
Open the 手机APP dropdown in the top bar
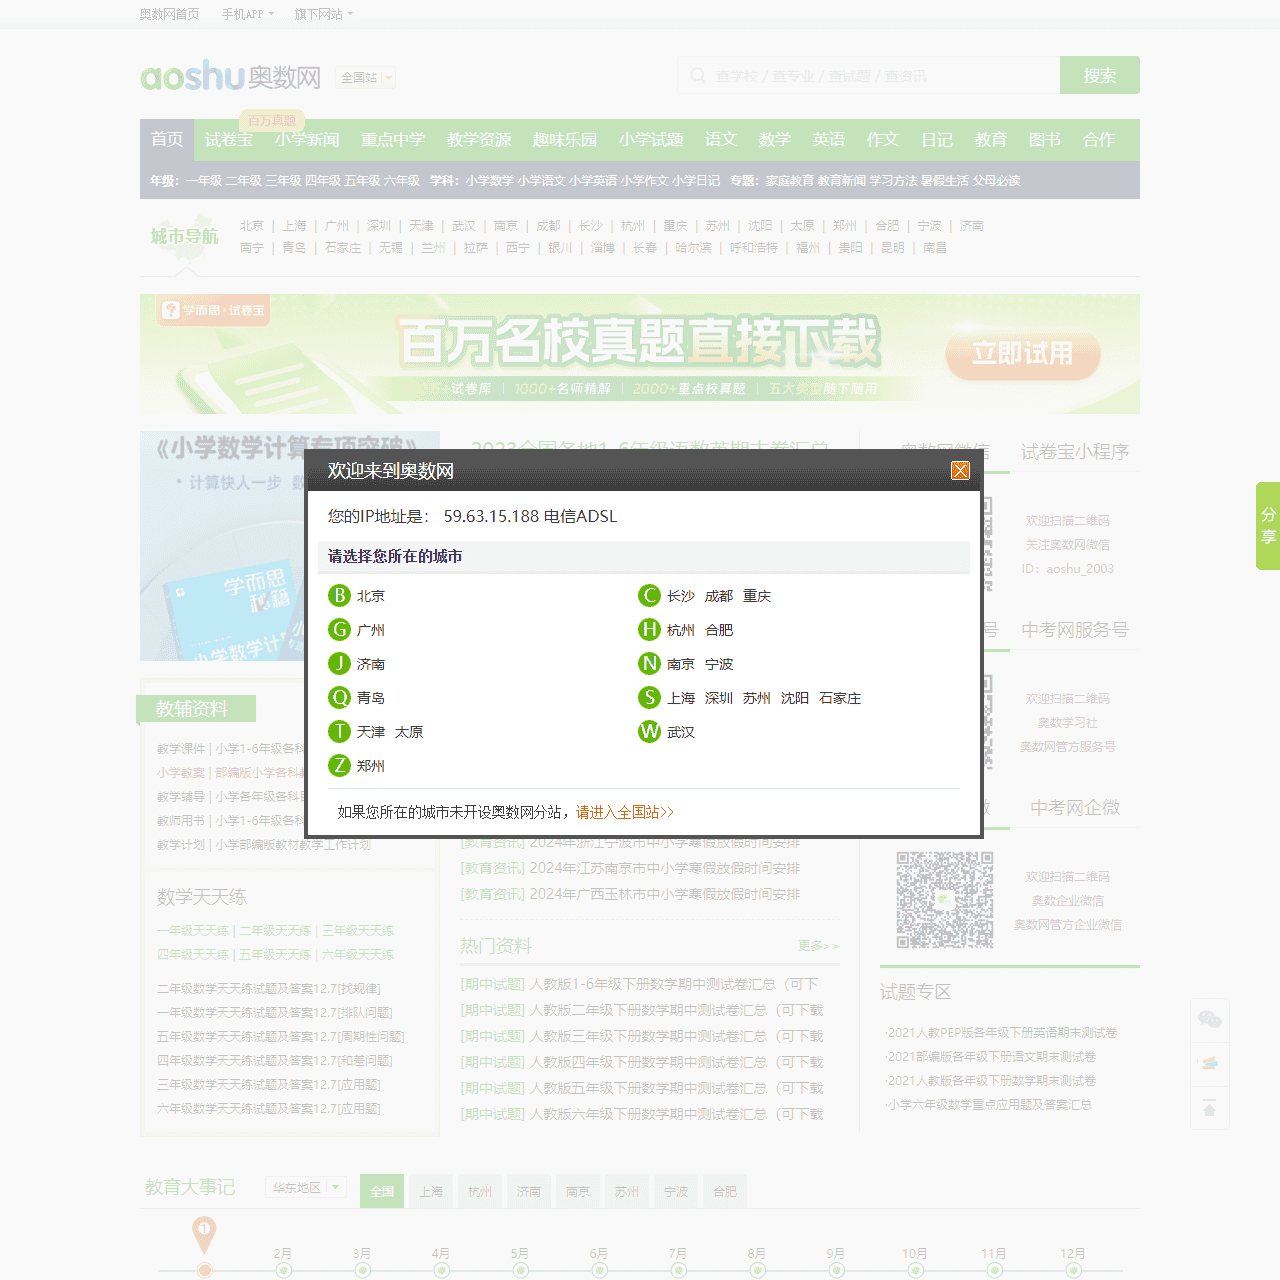[247, 14]
